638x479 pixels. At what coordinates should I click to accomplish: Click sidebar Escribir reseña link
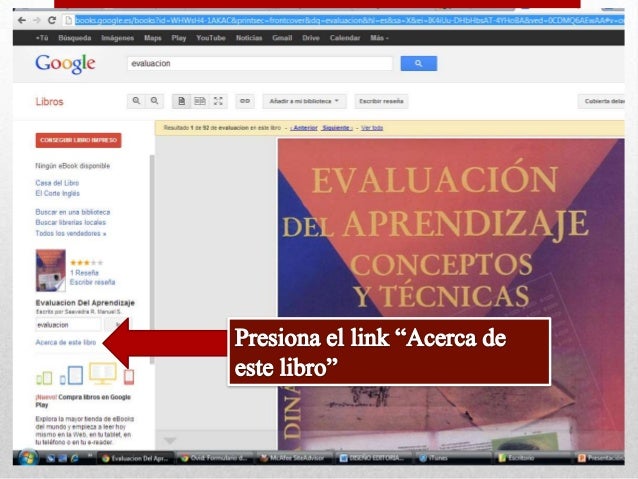point(93,282)
